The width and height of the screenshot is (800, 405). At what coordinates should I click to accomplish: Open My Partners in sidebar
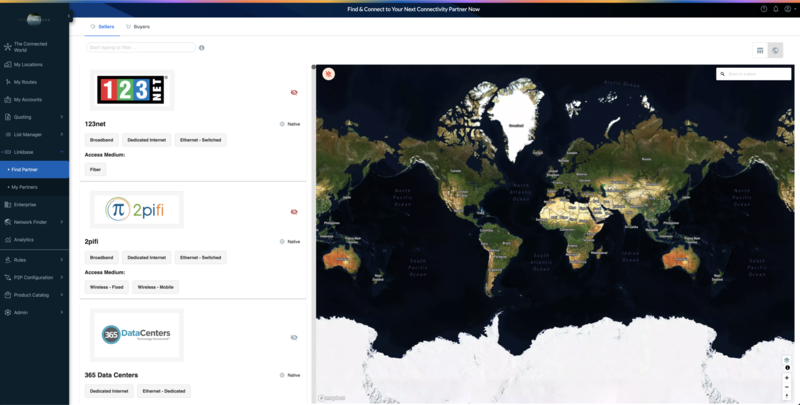click(34, 187)
